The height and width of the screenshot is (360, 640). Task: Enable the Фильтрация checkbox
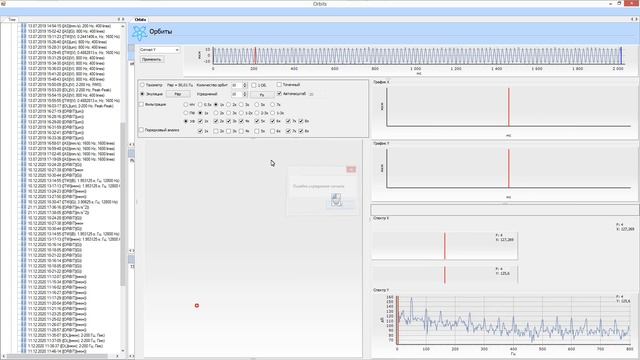point(141,104)
